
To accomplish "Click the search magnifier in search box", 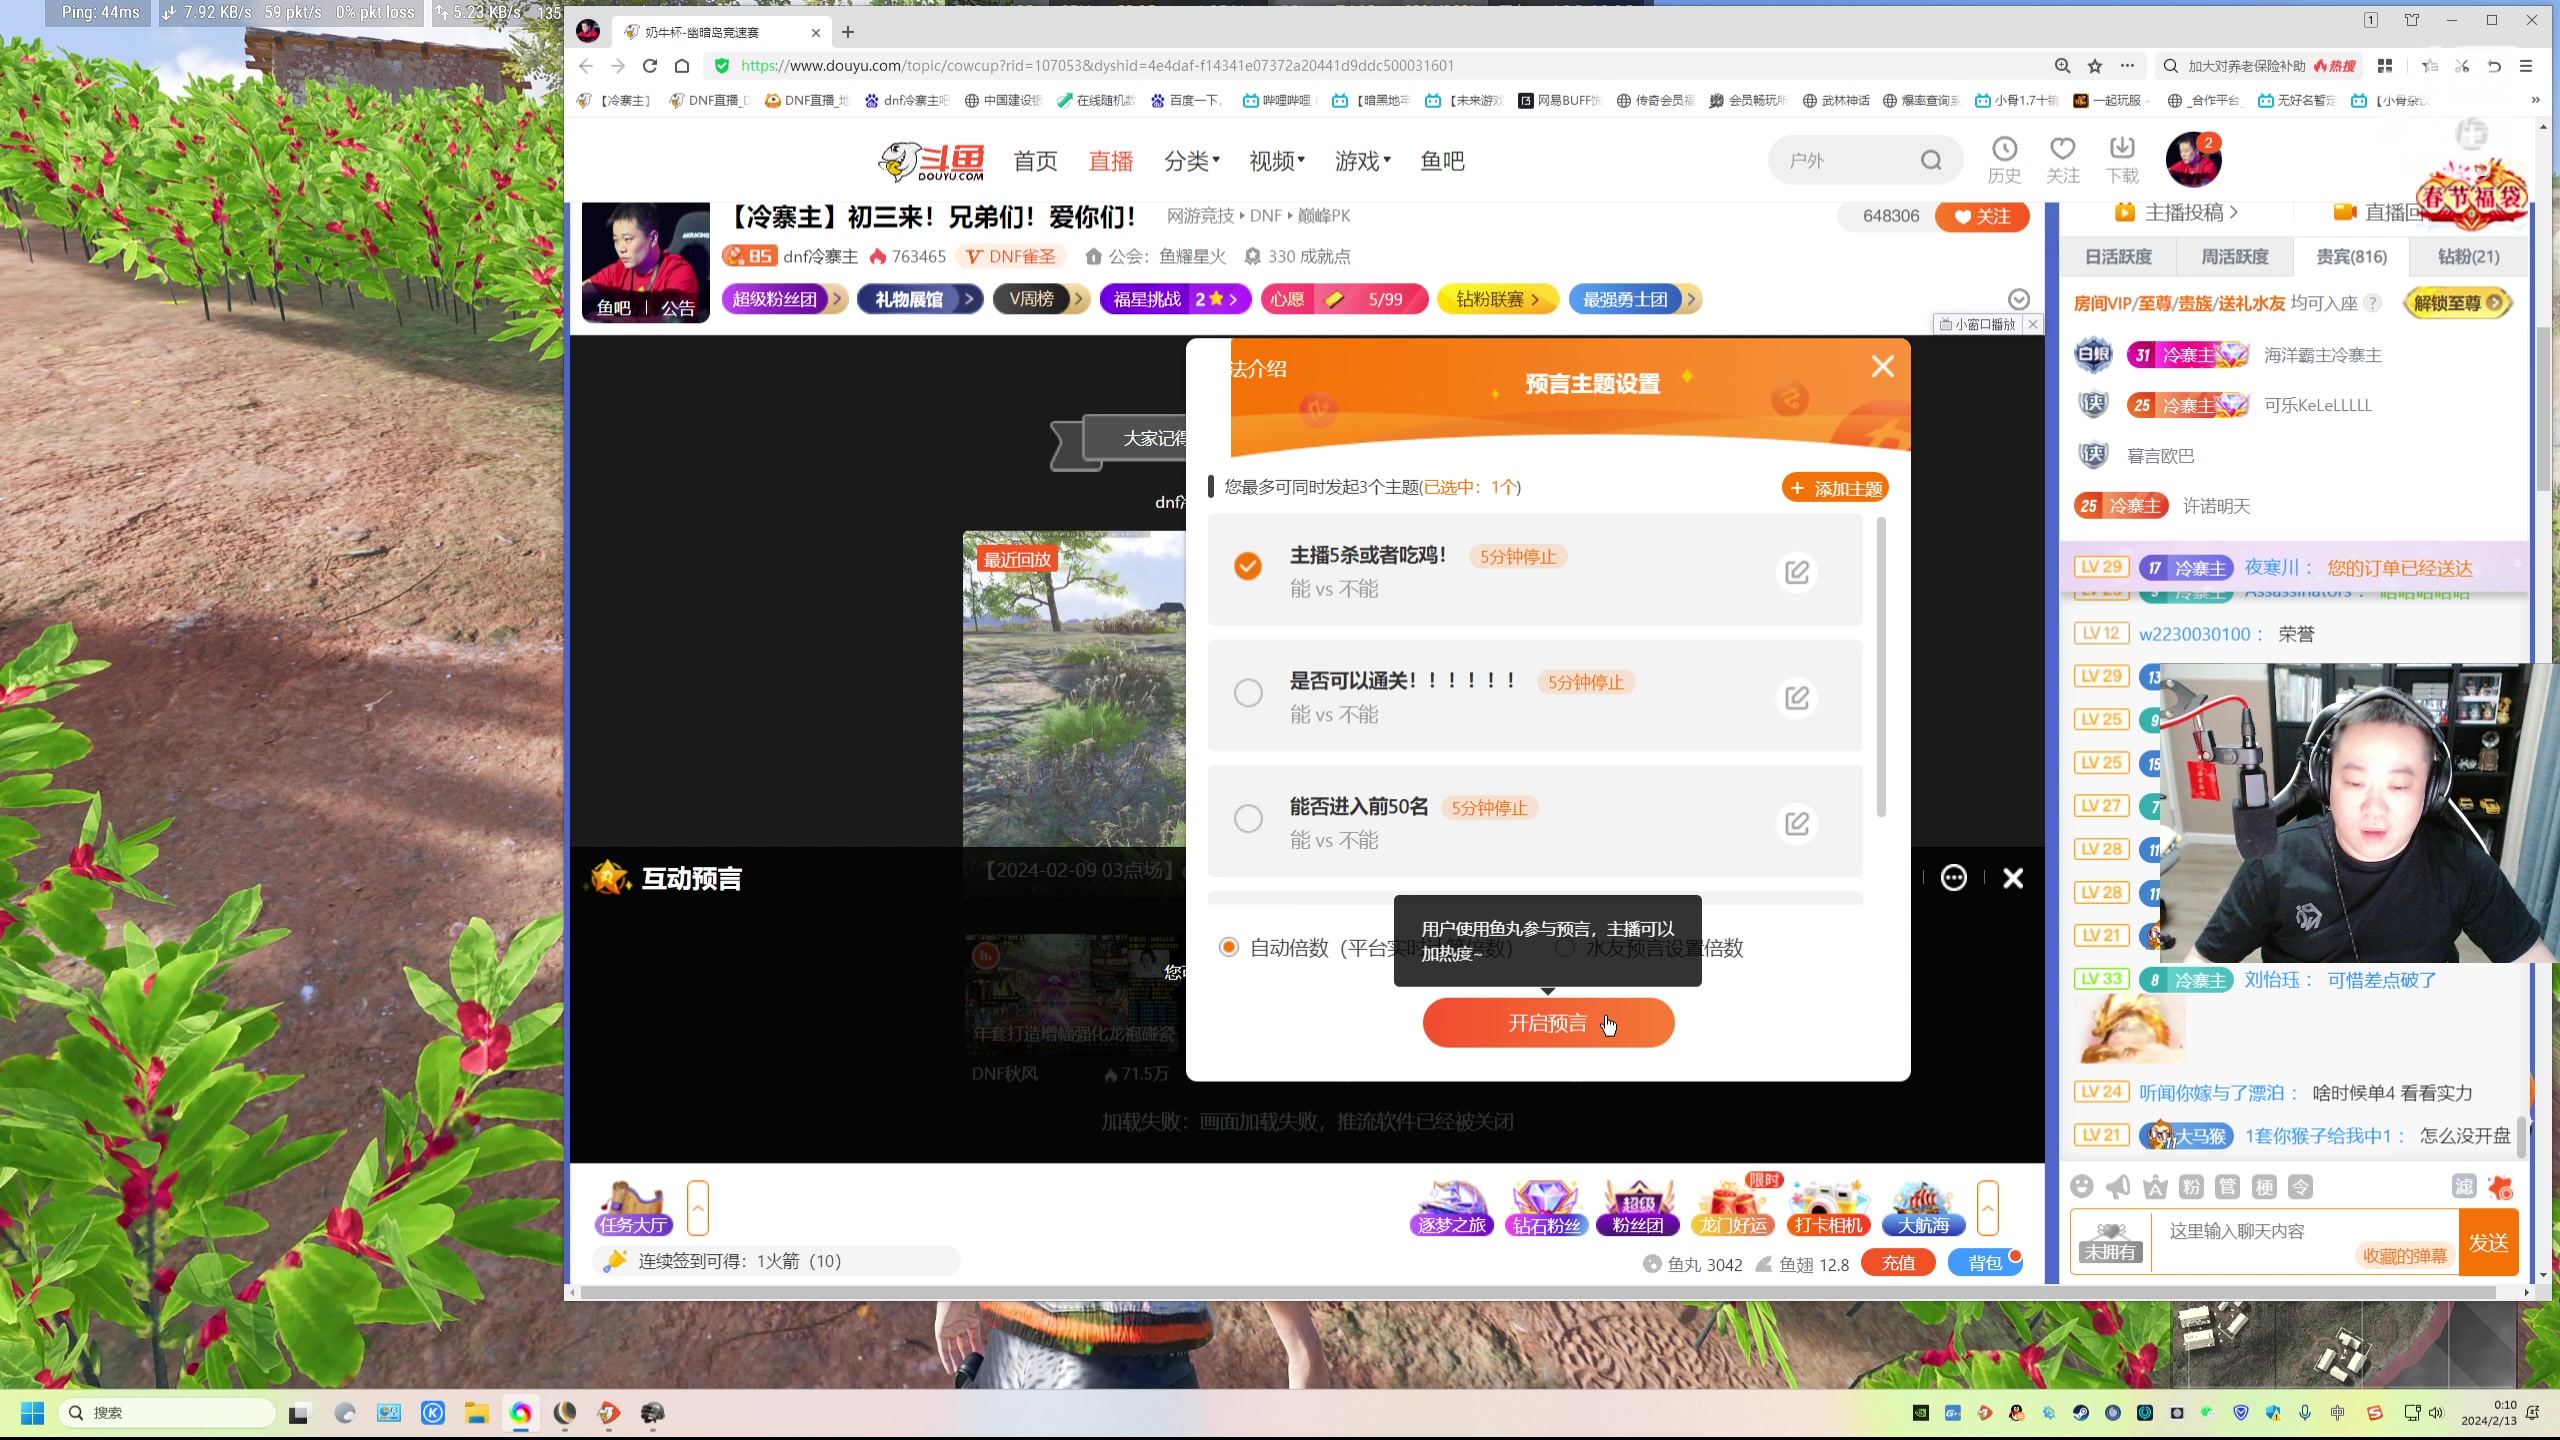I will click(x=1931, y=161).
